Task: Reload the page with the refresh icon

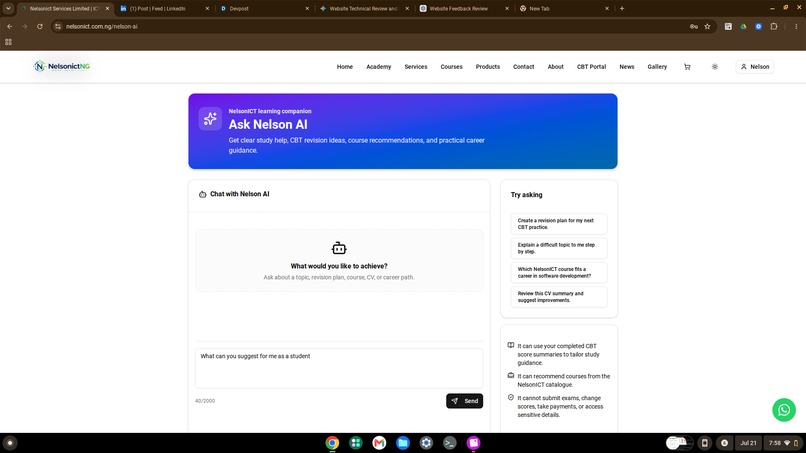Action: 40,26
